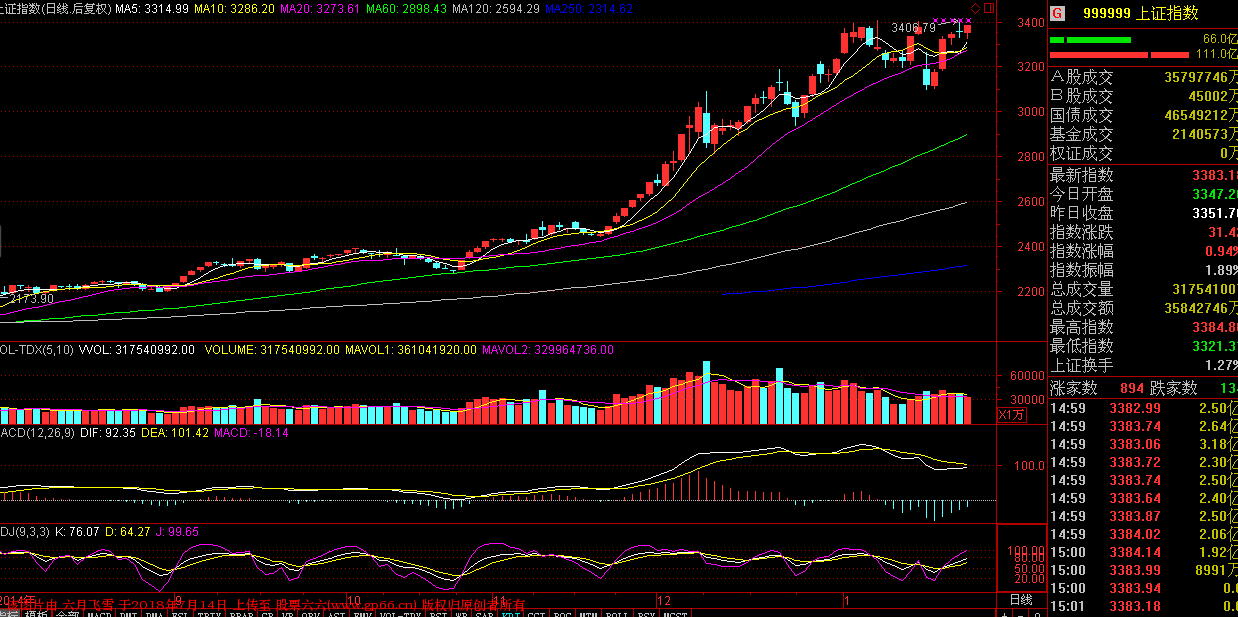Select the 15:01 tick trade row

[1142, 606]
